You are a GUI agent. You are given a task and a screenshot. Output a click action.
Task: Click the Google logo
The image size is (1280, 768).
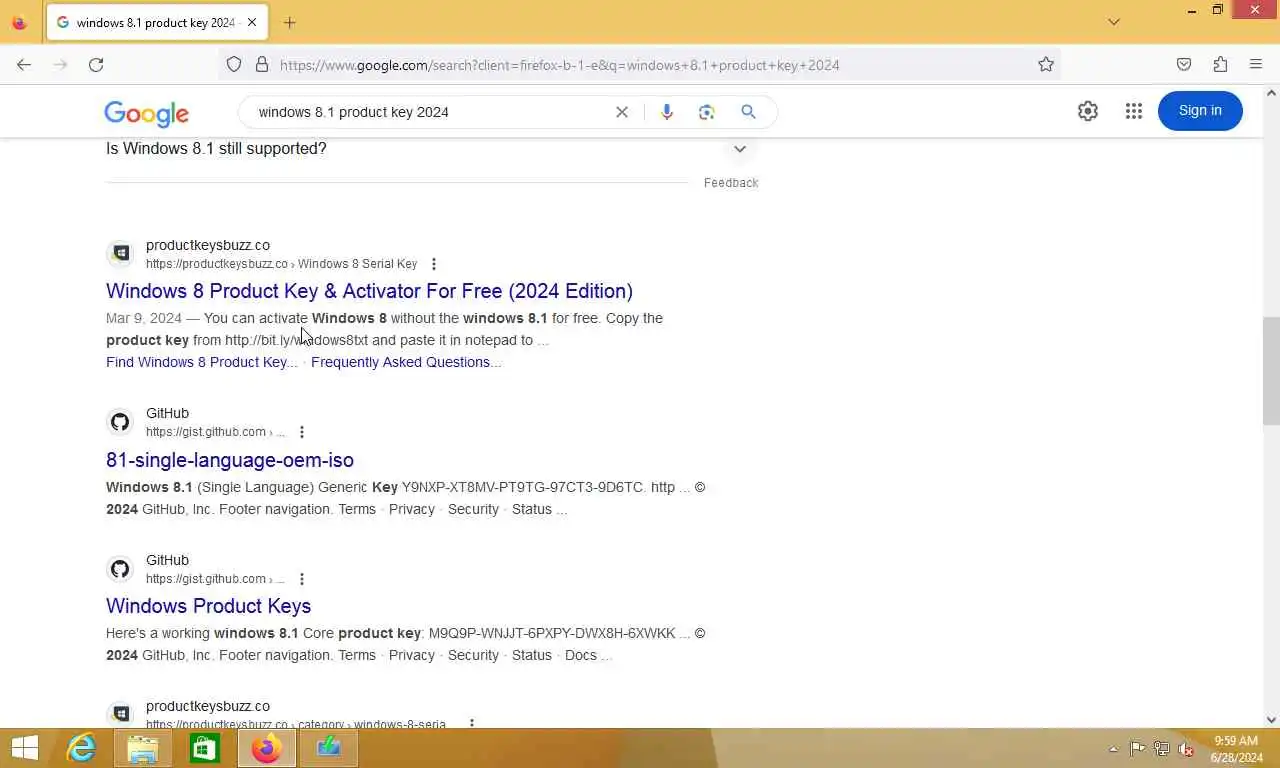(x=146, y=114)
